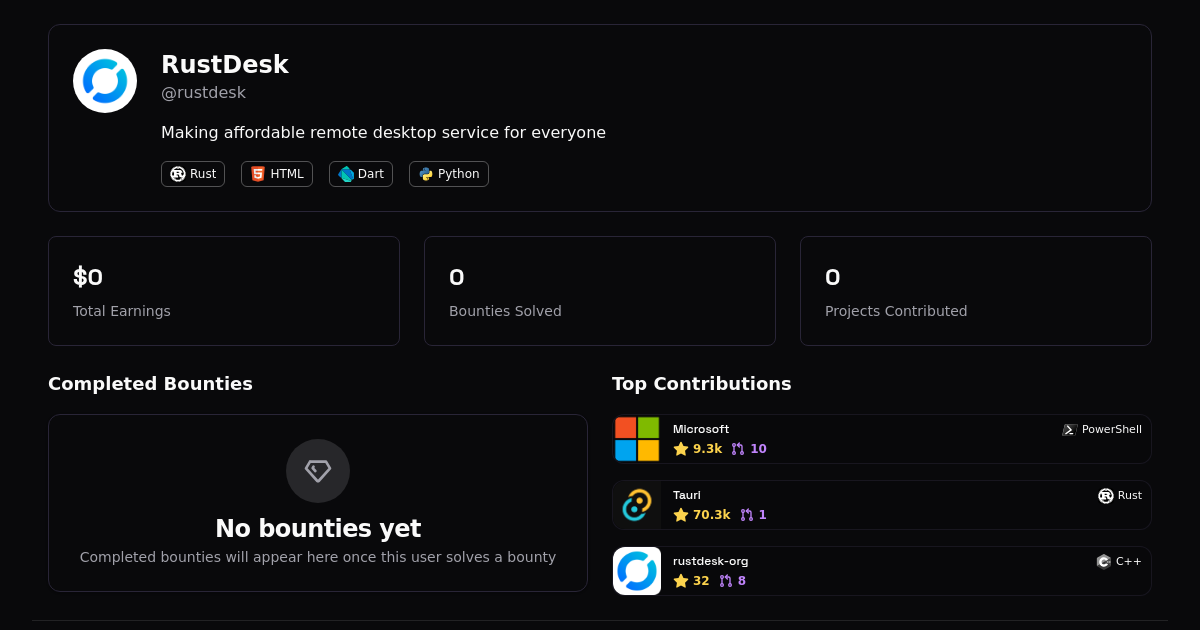Click the diamond bounty placeholder icon
This screenshot has height=630, width=1200.
[318, 470]
